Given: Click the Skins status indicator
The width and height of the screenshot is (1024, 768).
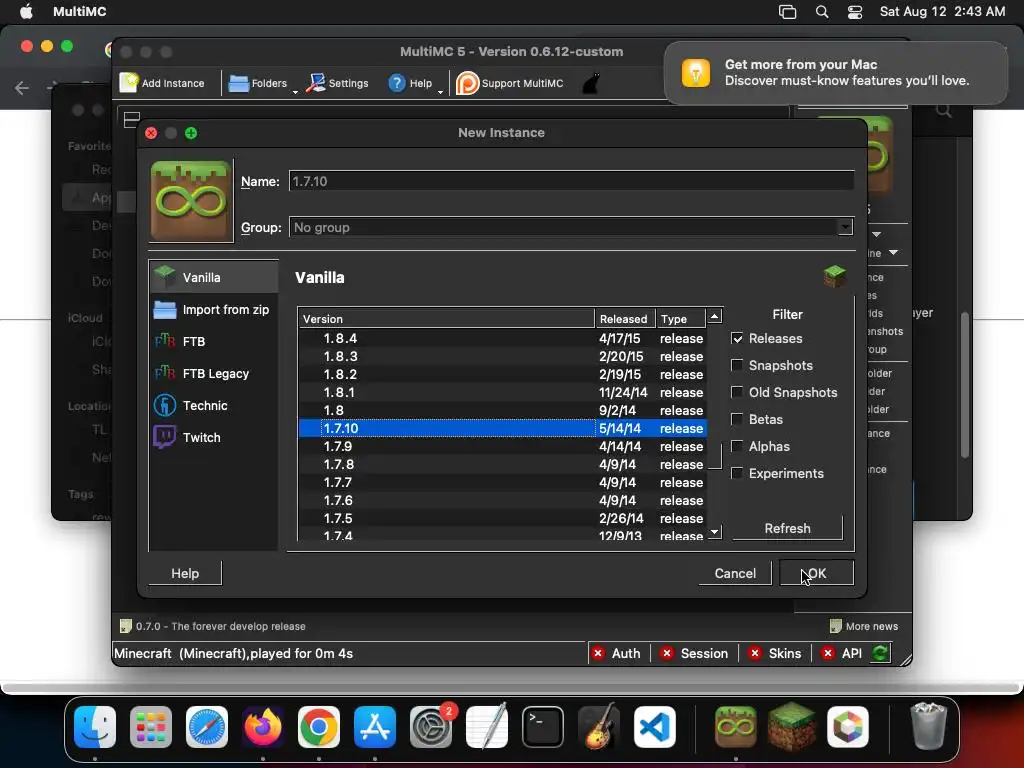Looking at the screenshot, I should (775, 653).
